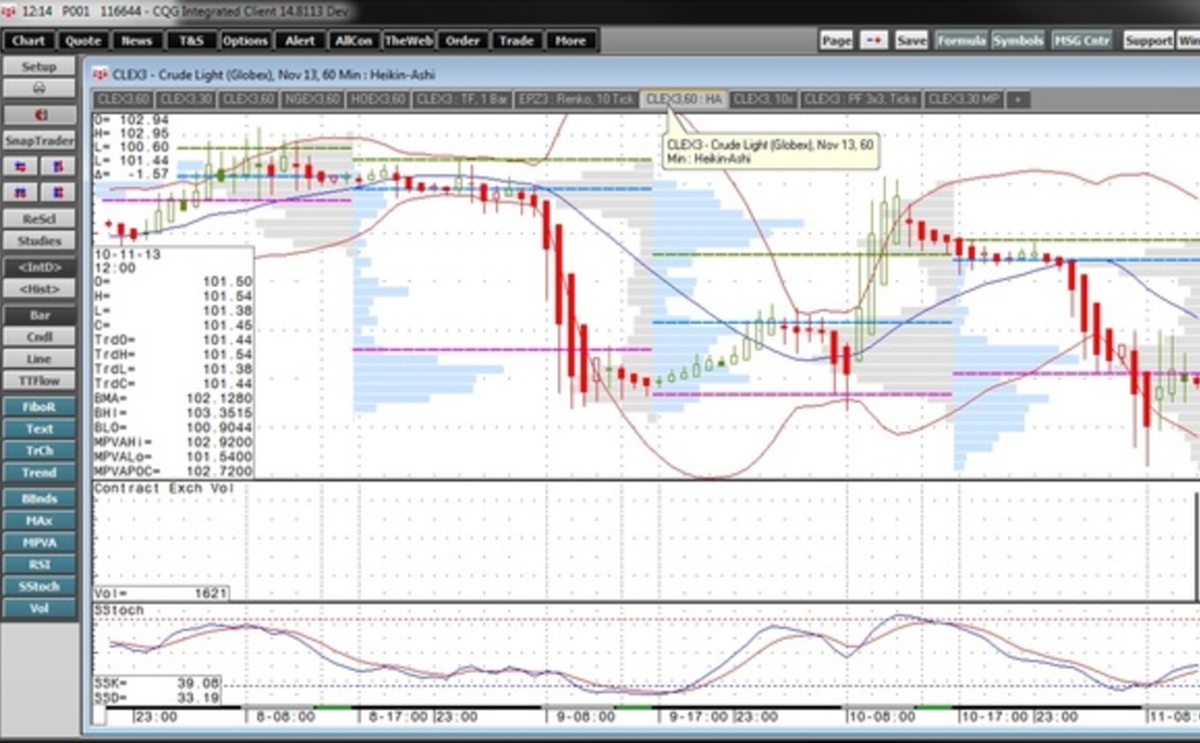Enable the Vol volume study
The width and height of the screenshot is (1200, 743).
pyautogui.click(x=40, y=607)
